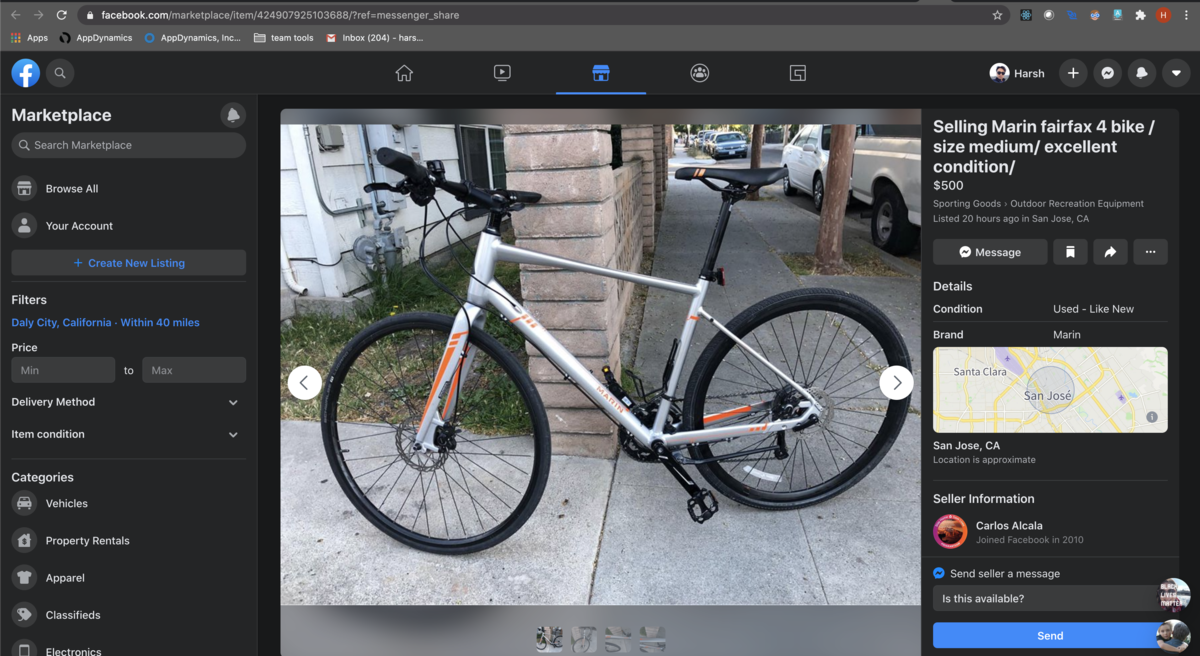This screenshot has height=656, width=1200.
Task: Open the Apparel category
Action: tap(128, 578)
